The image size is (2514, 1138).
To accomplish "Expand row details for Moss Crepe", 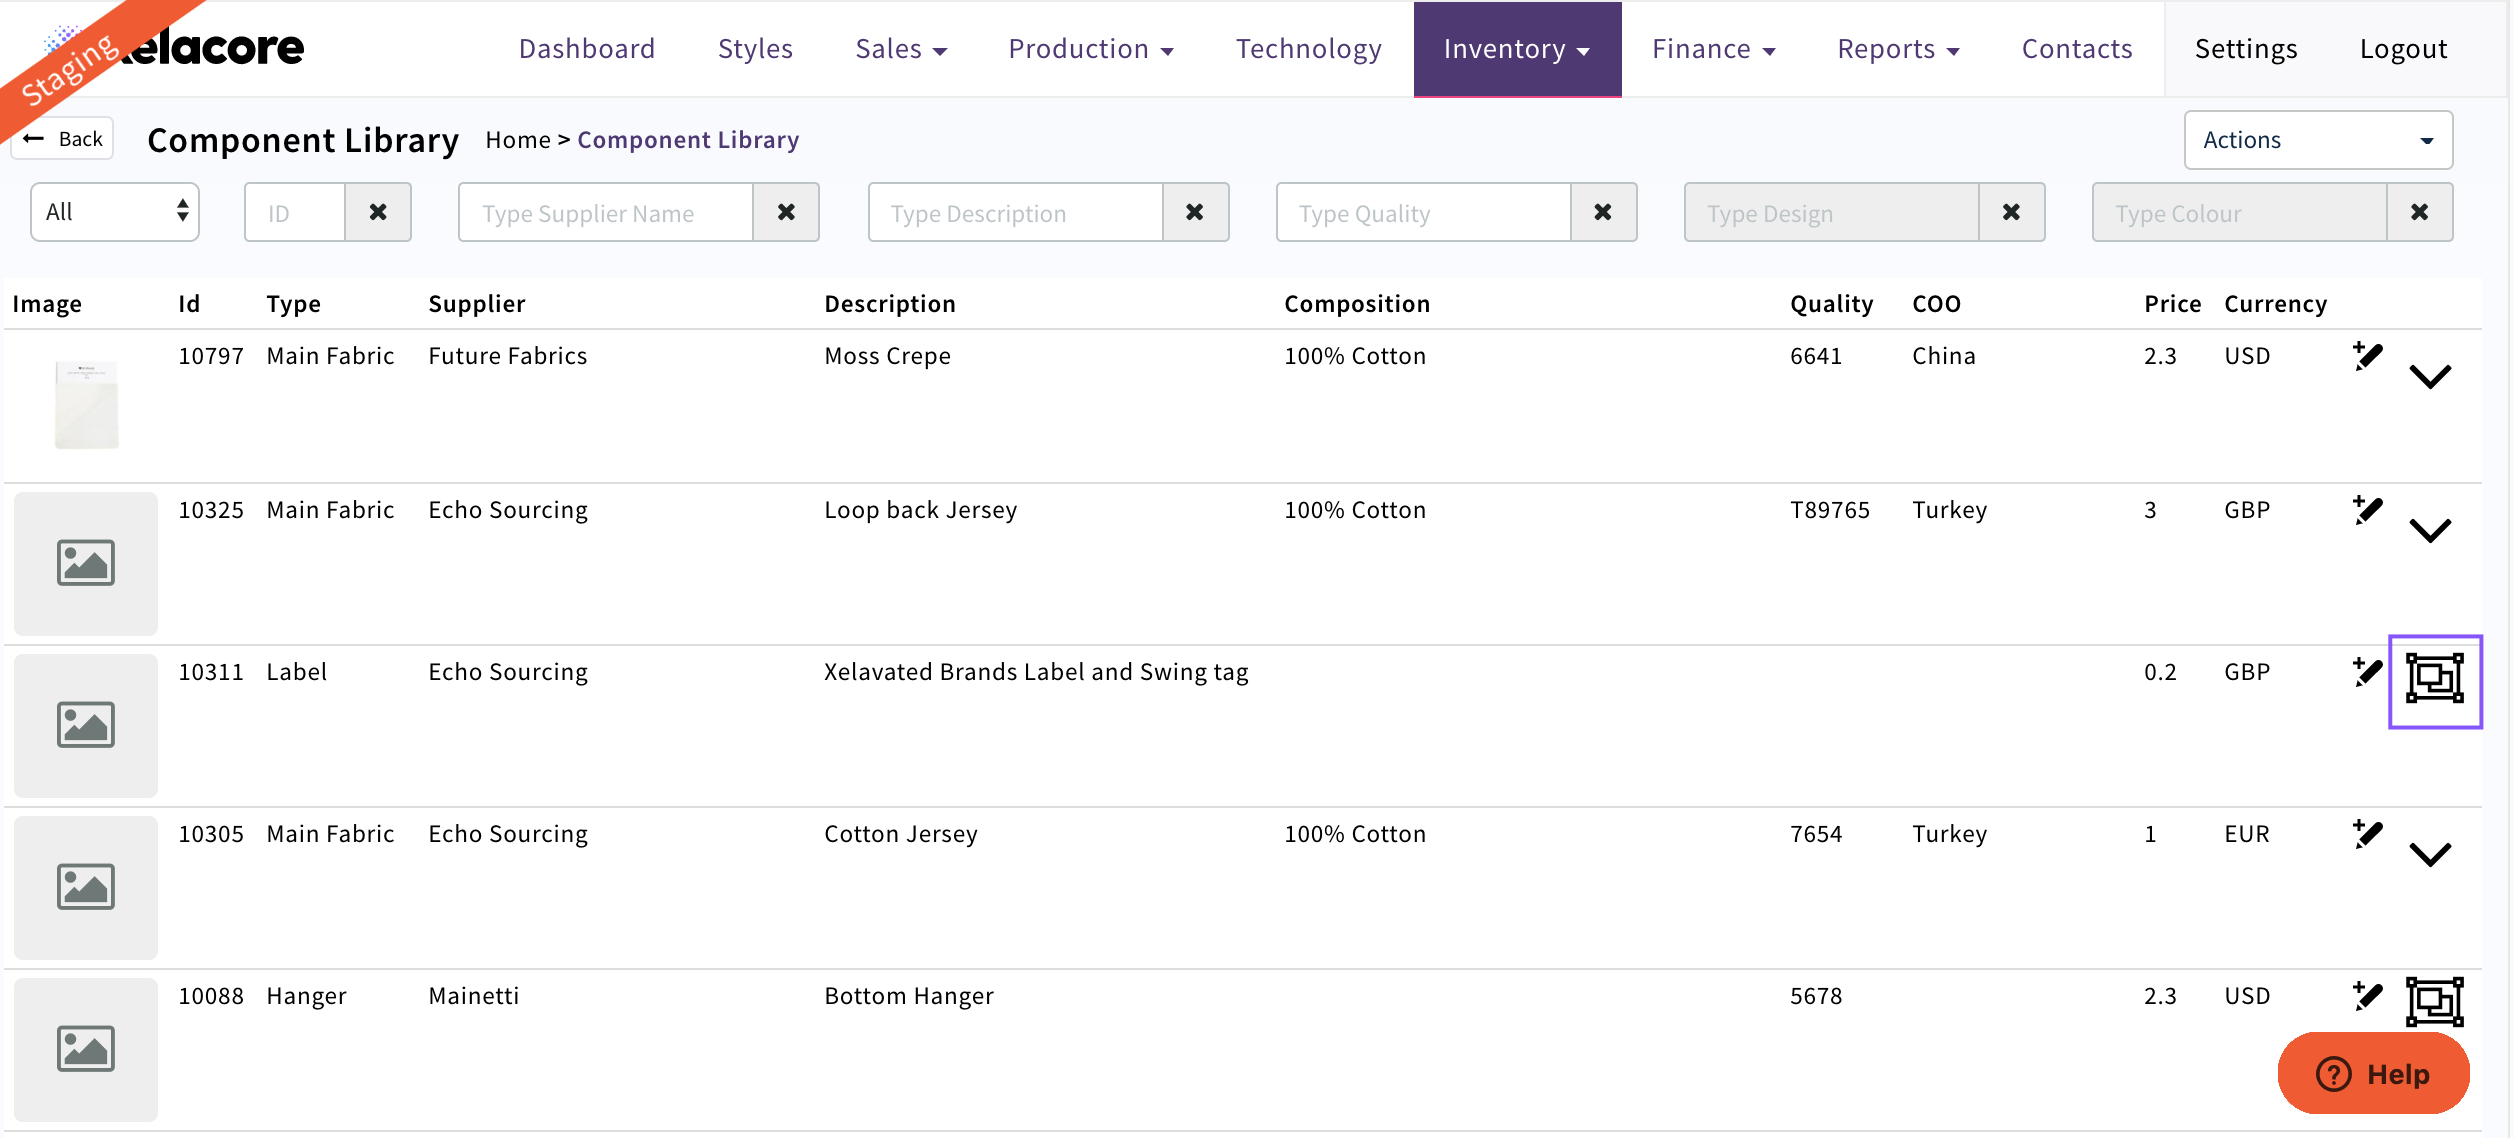I will point(2430,377).
